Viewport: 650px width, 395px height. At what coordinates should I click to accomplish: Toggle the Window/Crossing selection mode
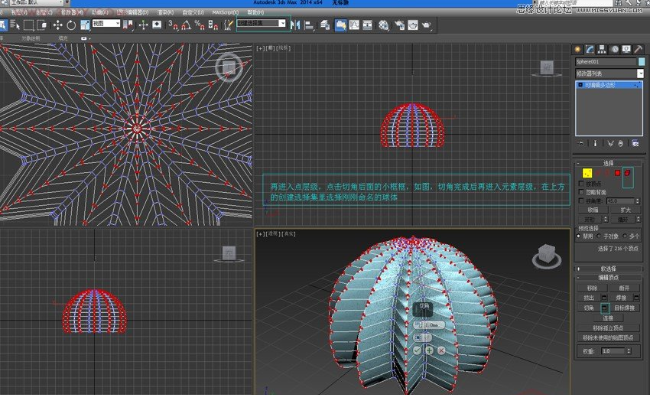(x=43, y=25)
